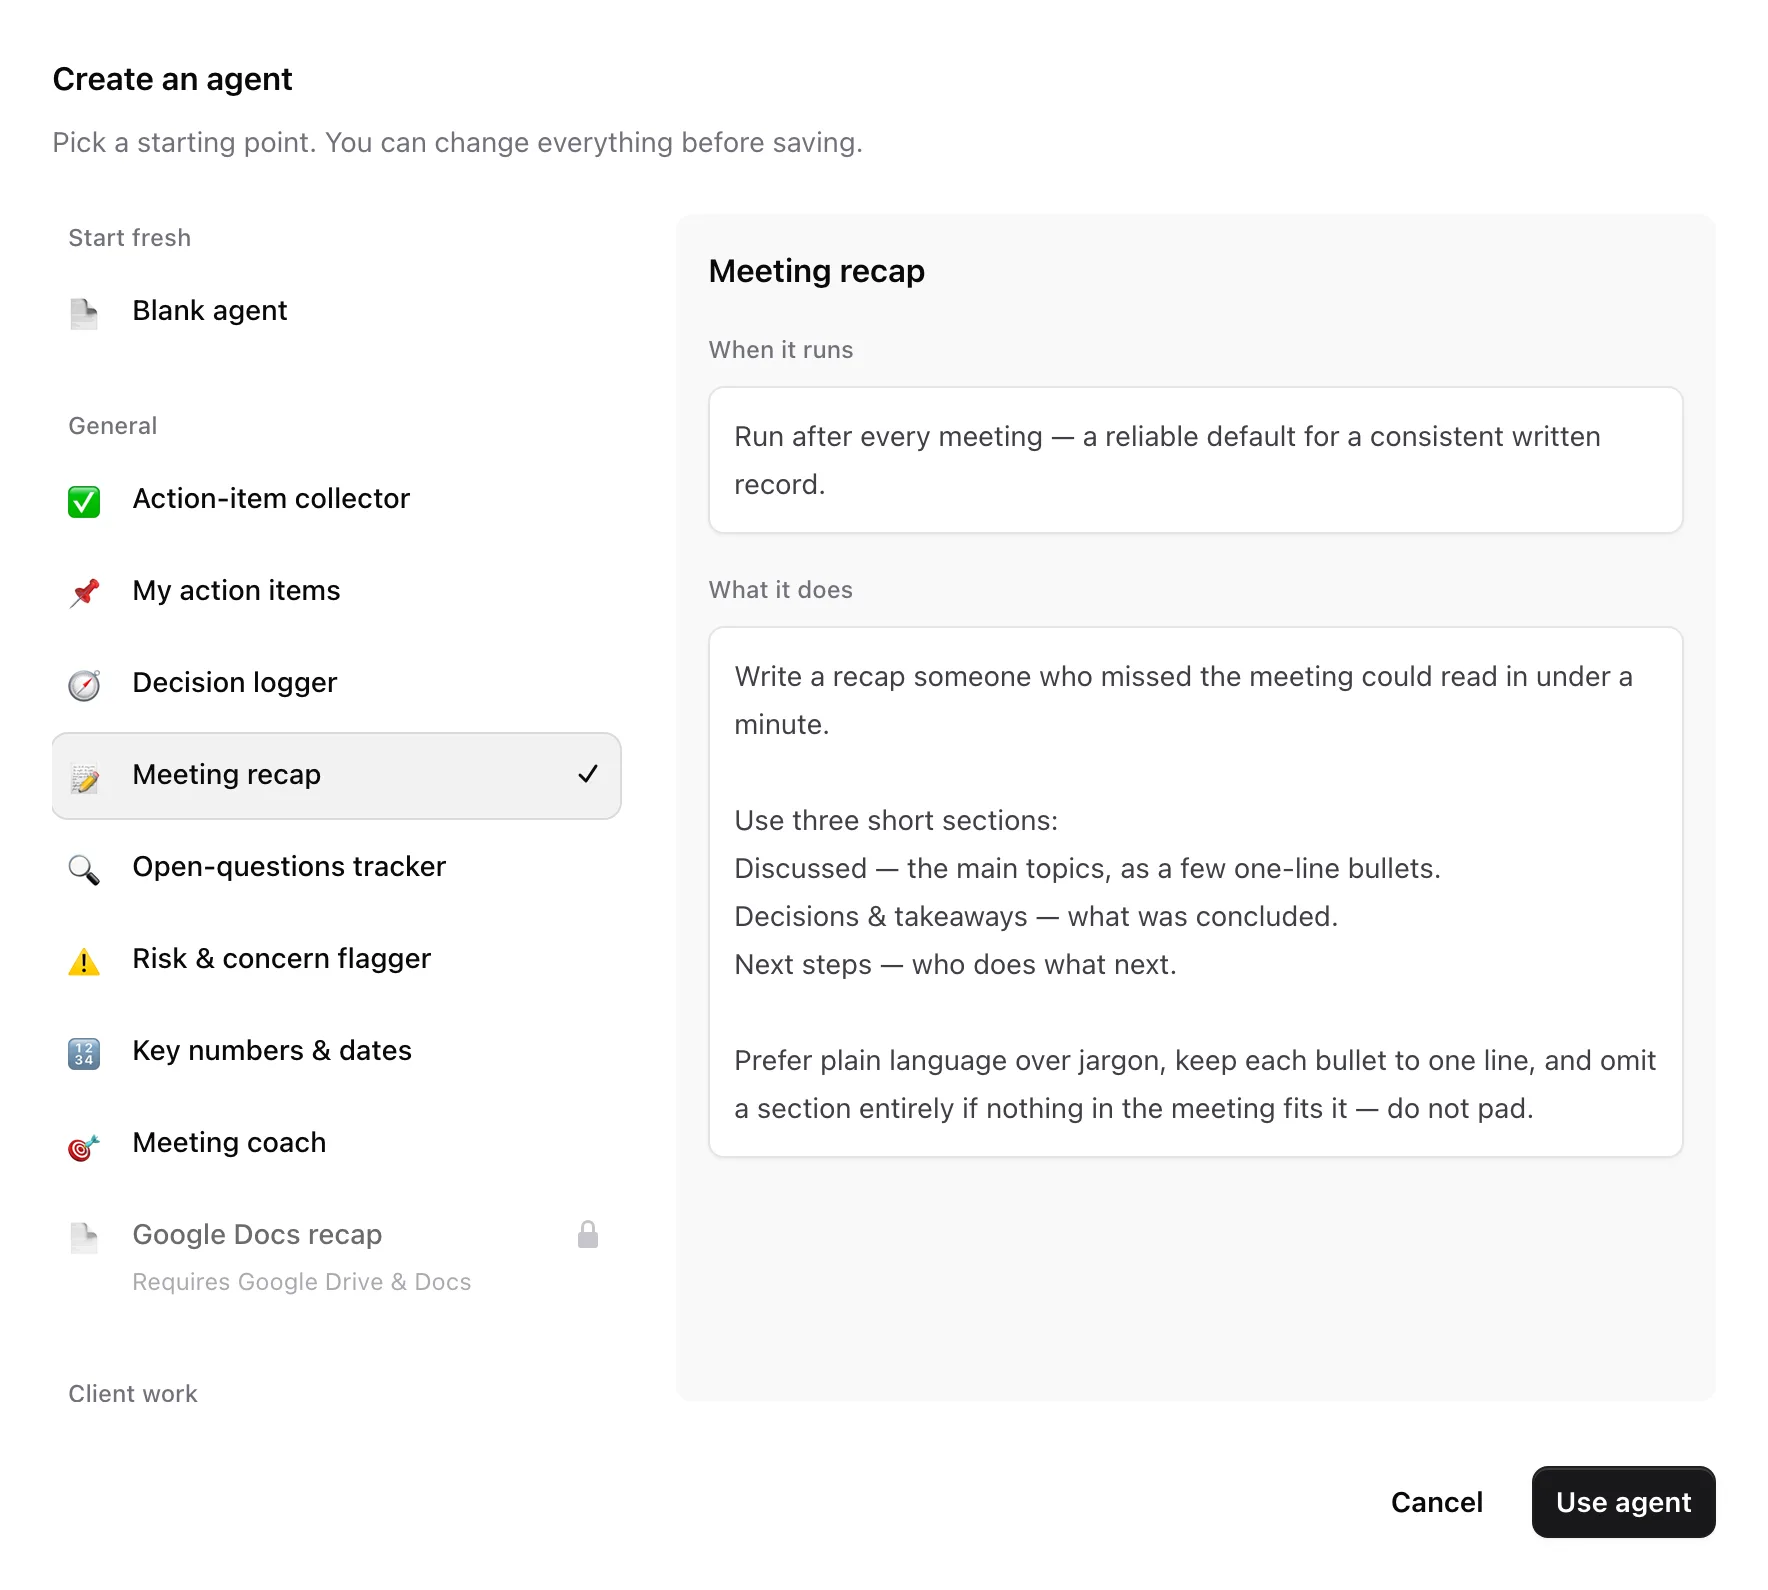Click the compass Decision logger icon

tap(84, 685)
